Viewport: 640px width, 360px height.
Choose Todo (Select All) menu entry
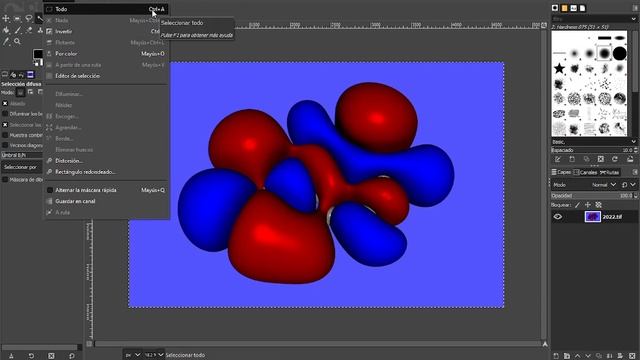pos(106,9)
